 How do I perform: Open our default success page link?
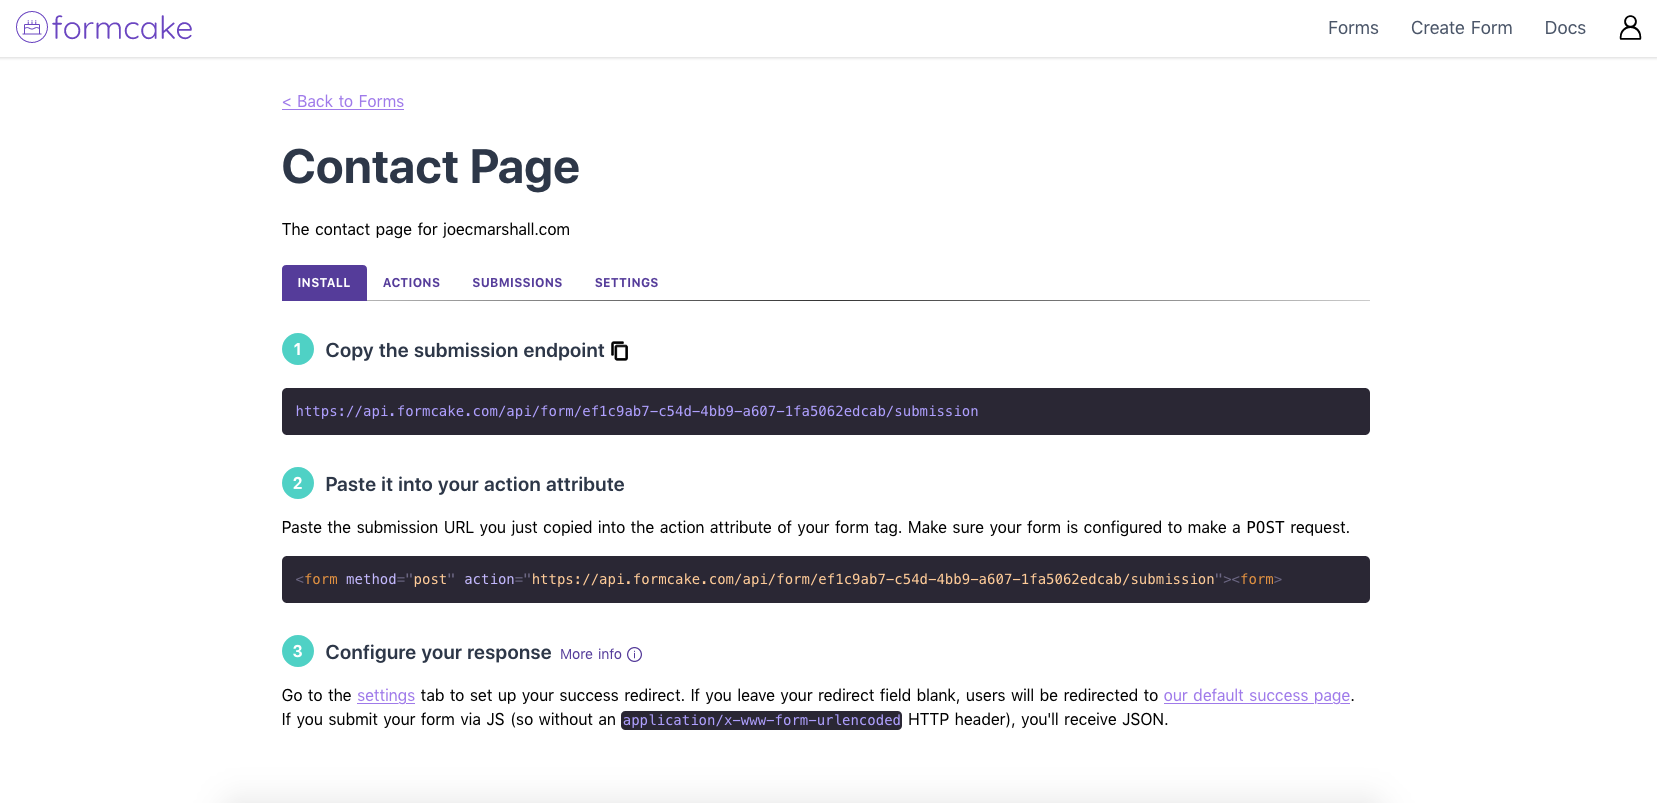point(1257,695)
